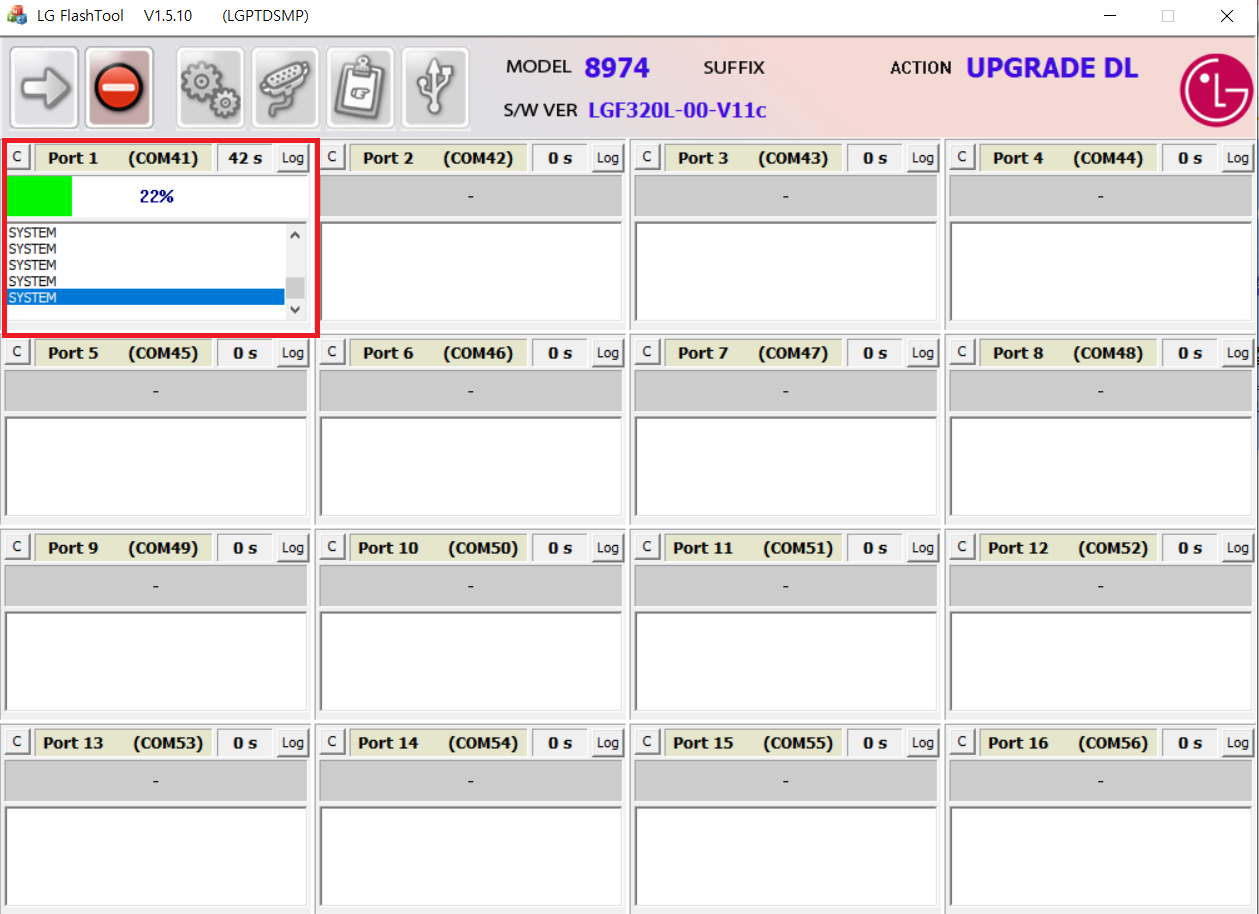Click the clipboard toolbar icon
The image size is (1259, 914).
[x=360, y=88]
